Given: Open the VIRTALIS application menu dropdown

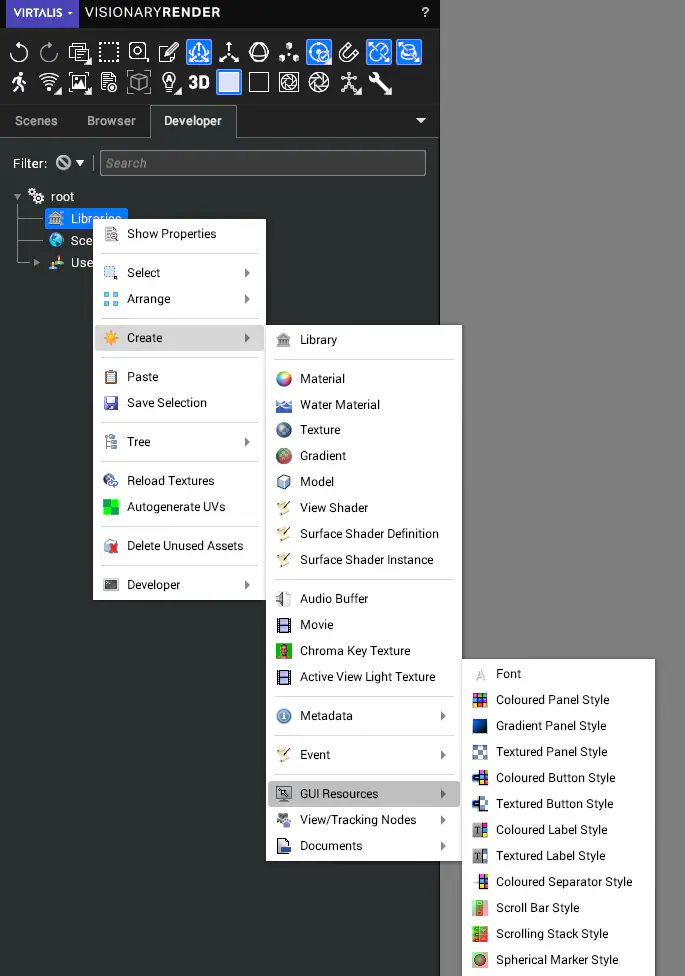Looking at the screenshot, I should pyautogui.click(x=43, y=13).
